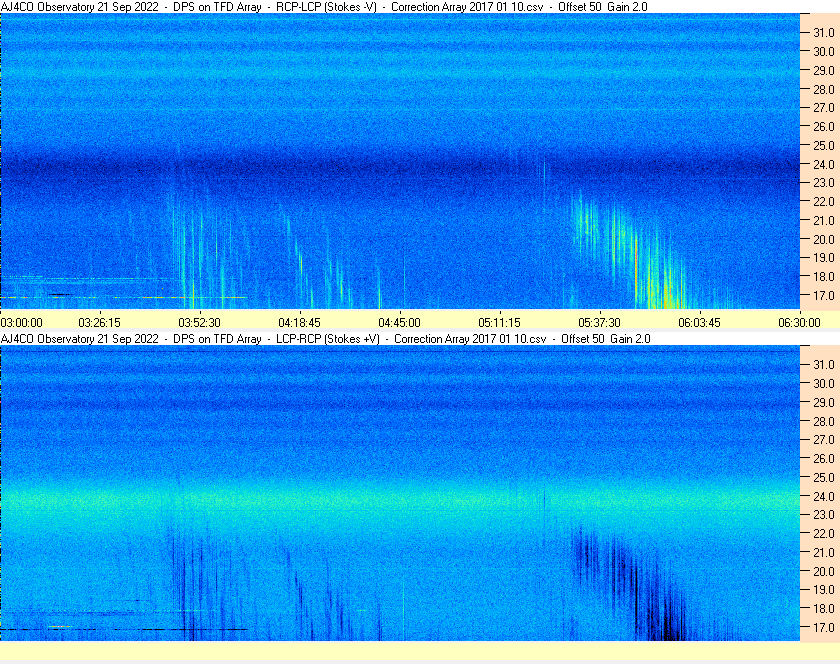Viewport: 840px width, 664px height.
Task: Click 31.0 frequency label on Stokes +V chart
Action: [x=824, y=364]
